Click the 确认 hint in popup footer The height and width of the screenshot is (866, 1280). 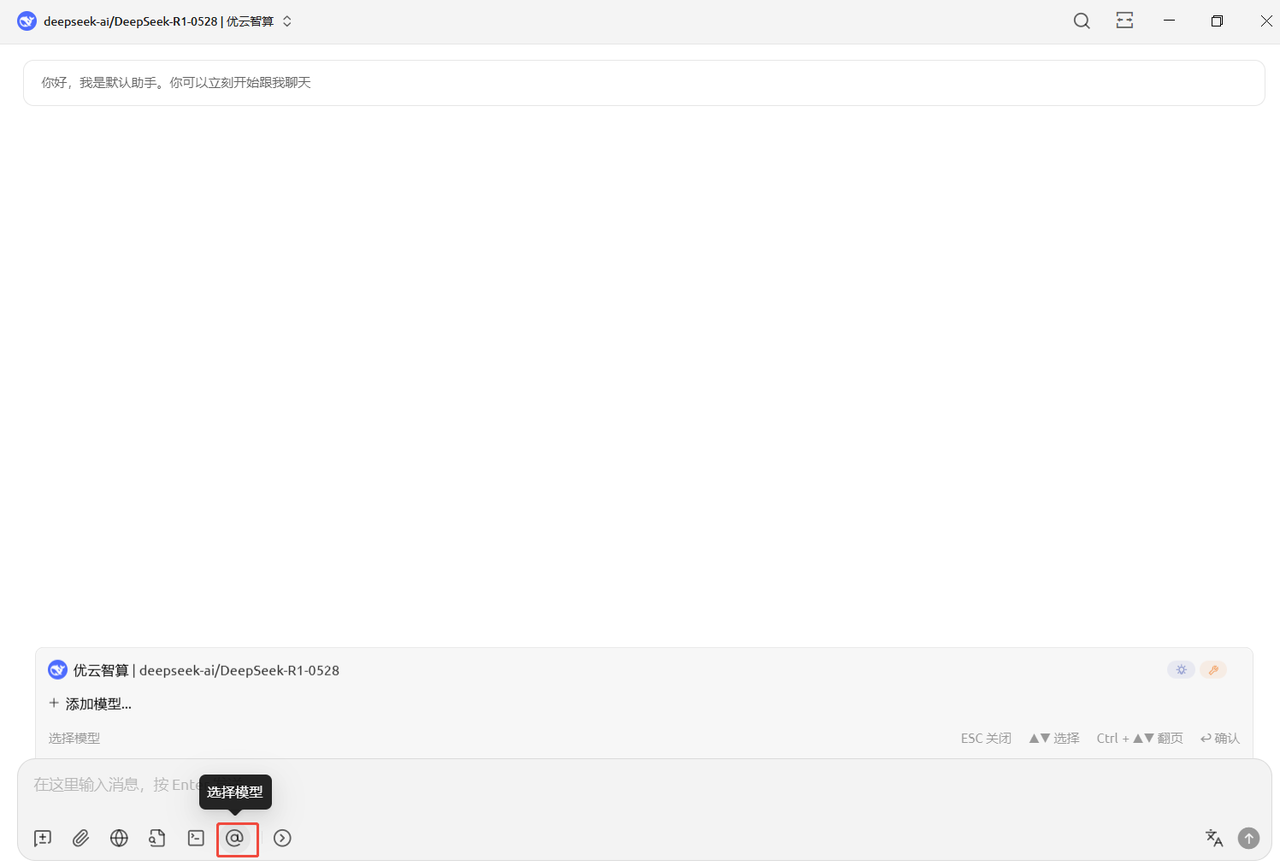coord(1220,738)
